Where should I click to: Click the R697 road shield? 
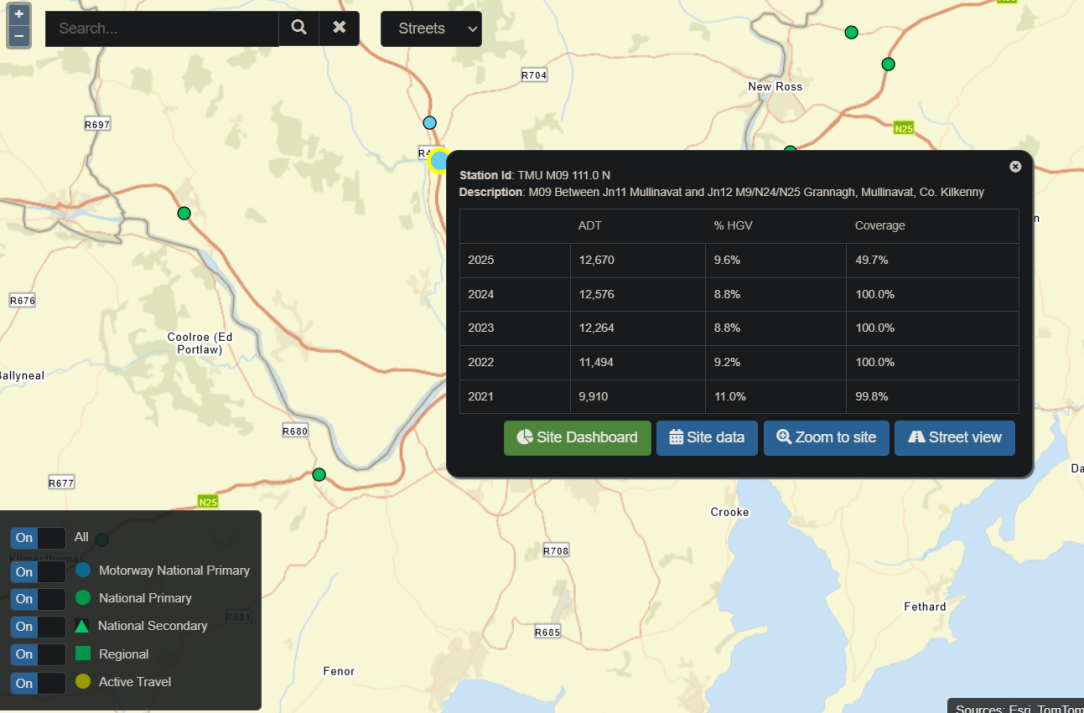tap(97, 124)
